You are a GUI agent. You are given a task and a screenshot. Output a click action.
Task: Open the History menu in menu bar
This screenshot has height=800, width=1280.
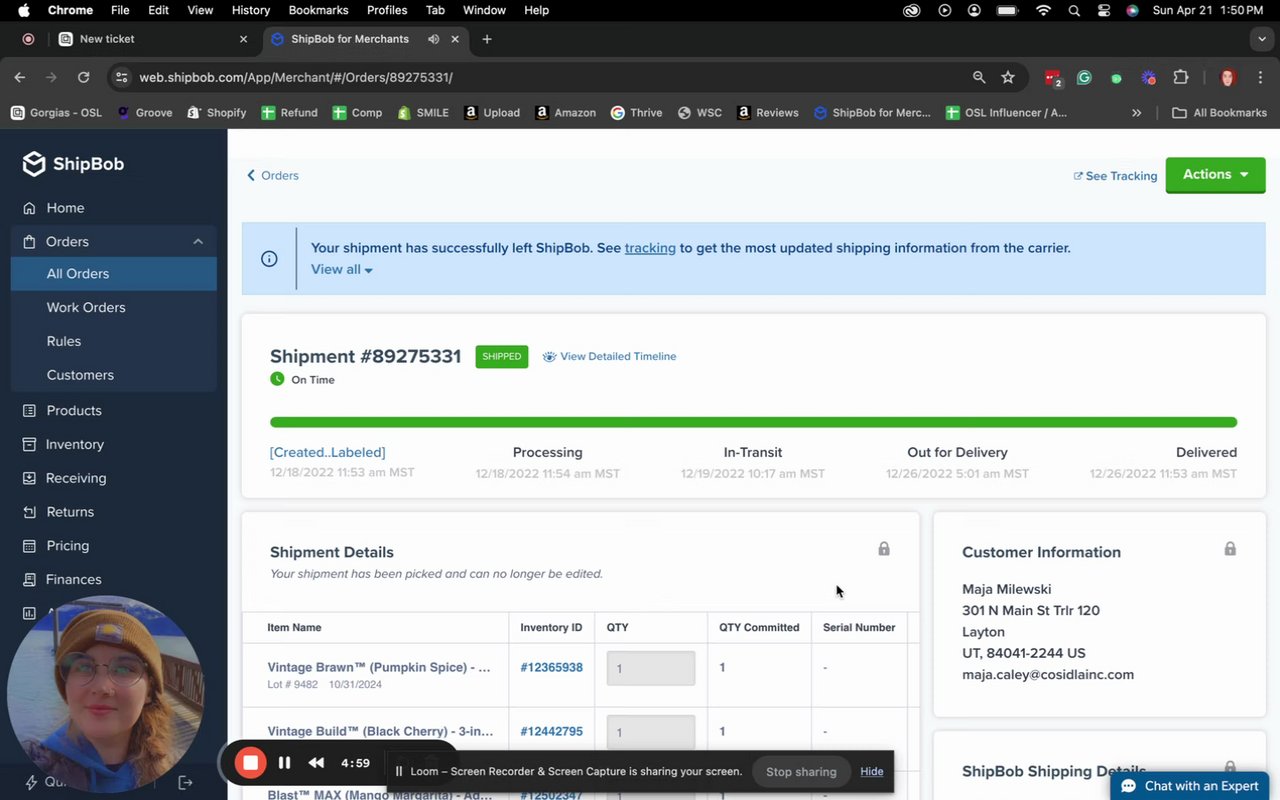coord(250,10)
